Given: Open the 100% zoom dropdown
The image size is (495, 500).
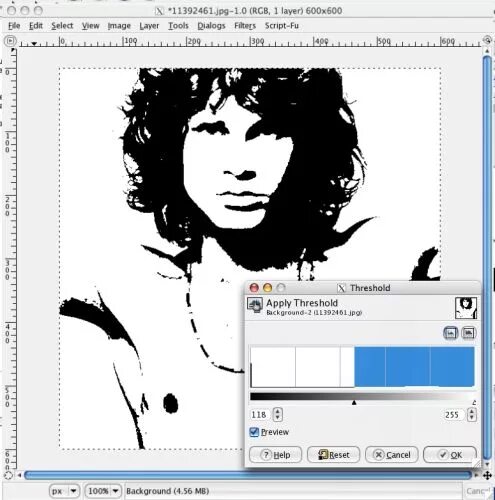Looking at the screenshot, I should [x=103, y=491].
